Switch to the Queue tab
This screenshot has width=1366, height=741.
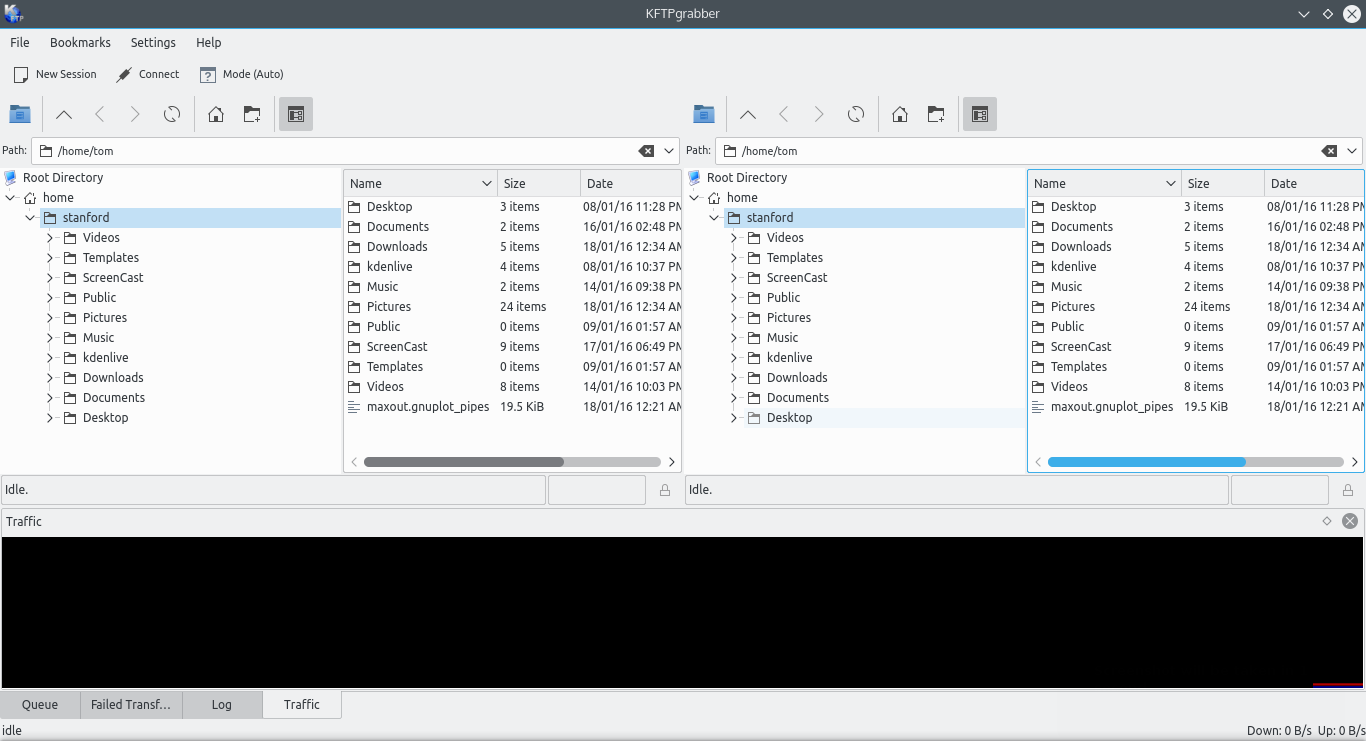point(40,705)
